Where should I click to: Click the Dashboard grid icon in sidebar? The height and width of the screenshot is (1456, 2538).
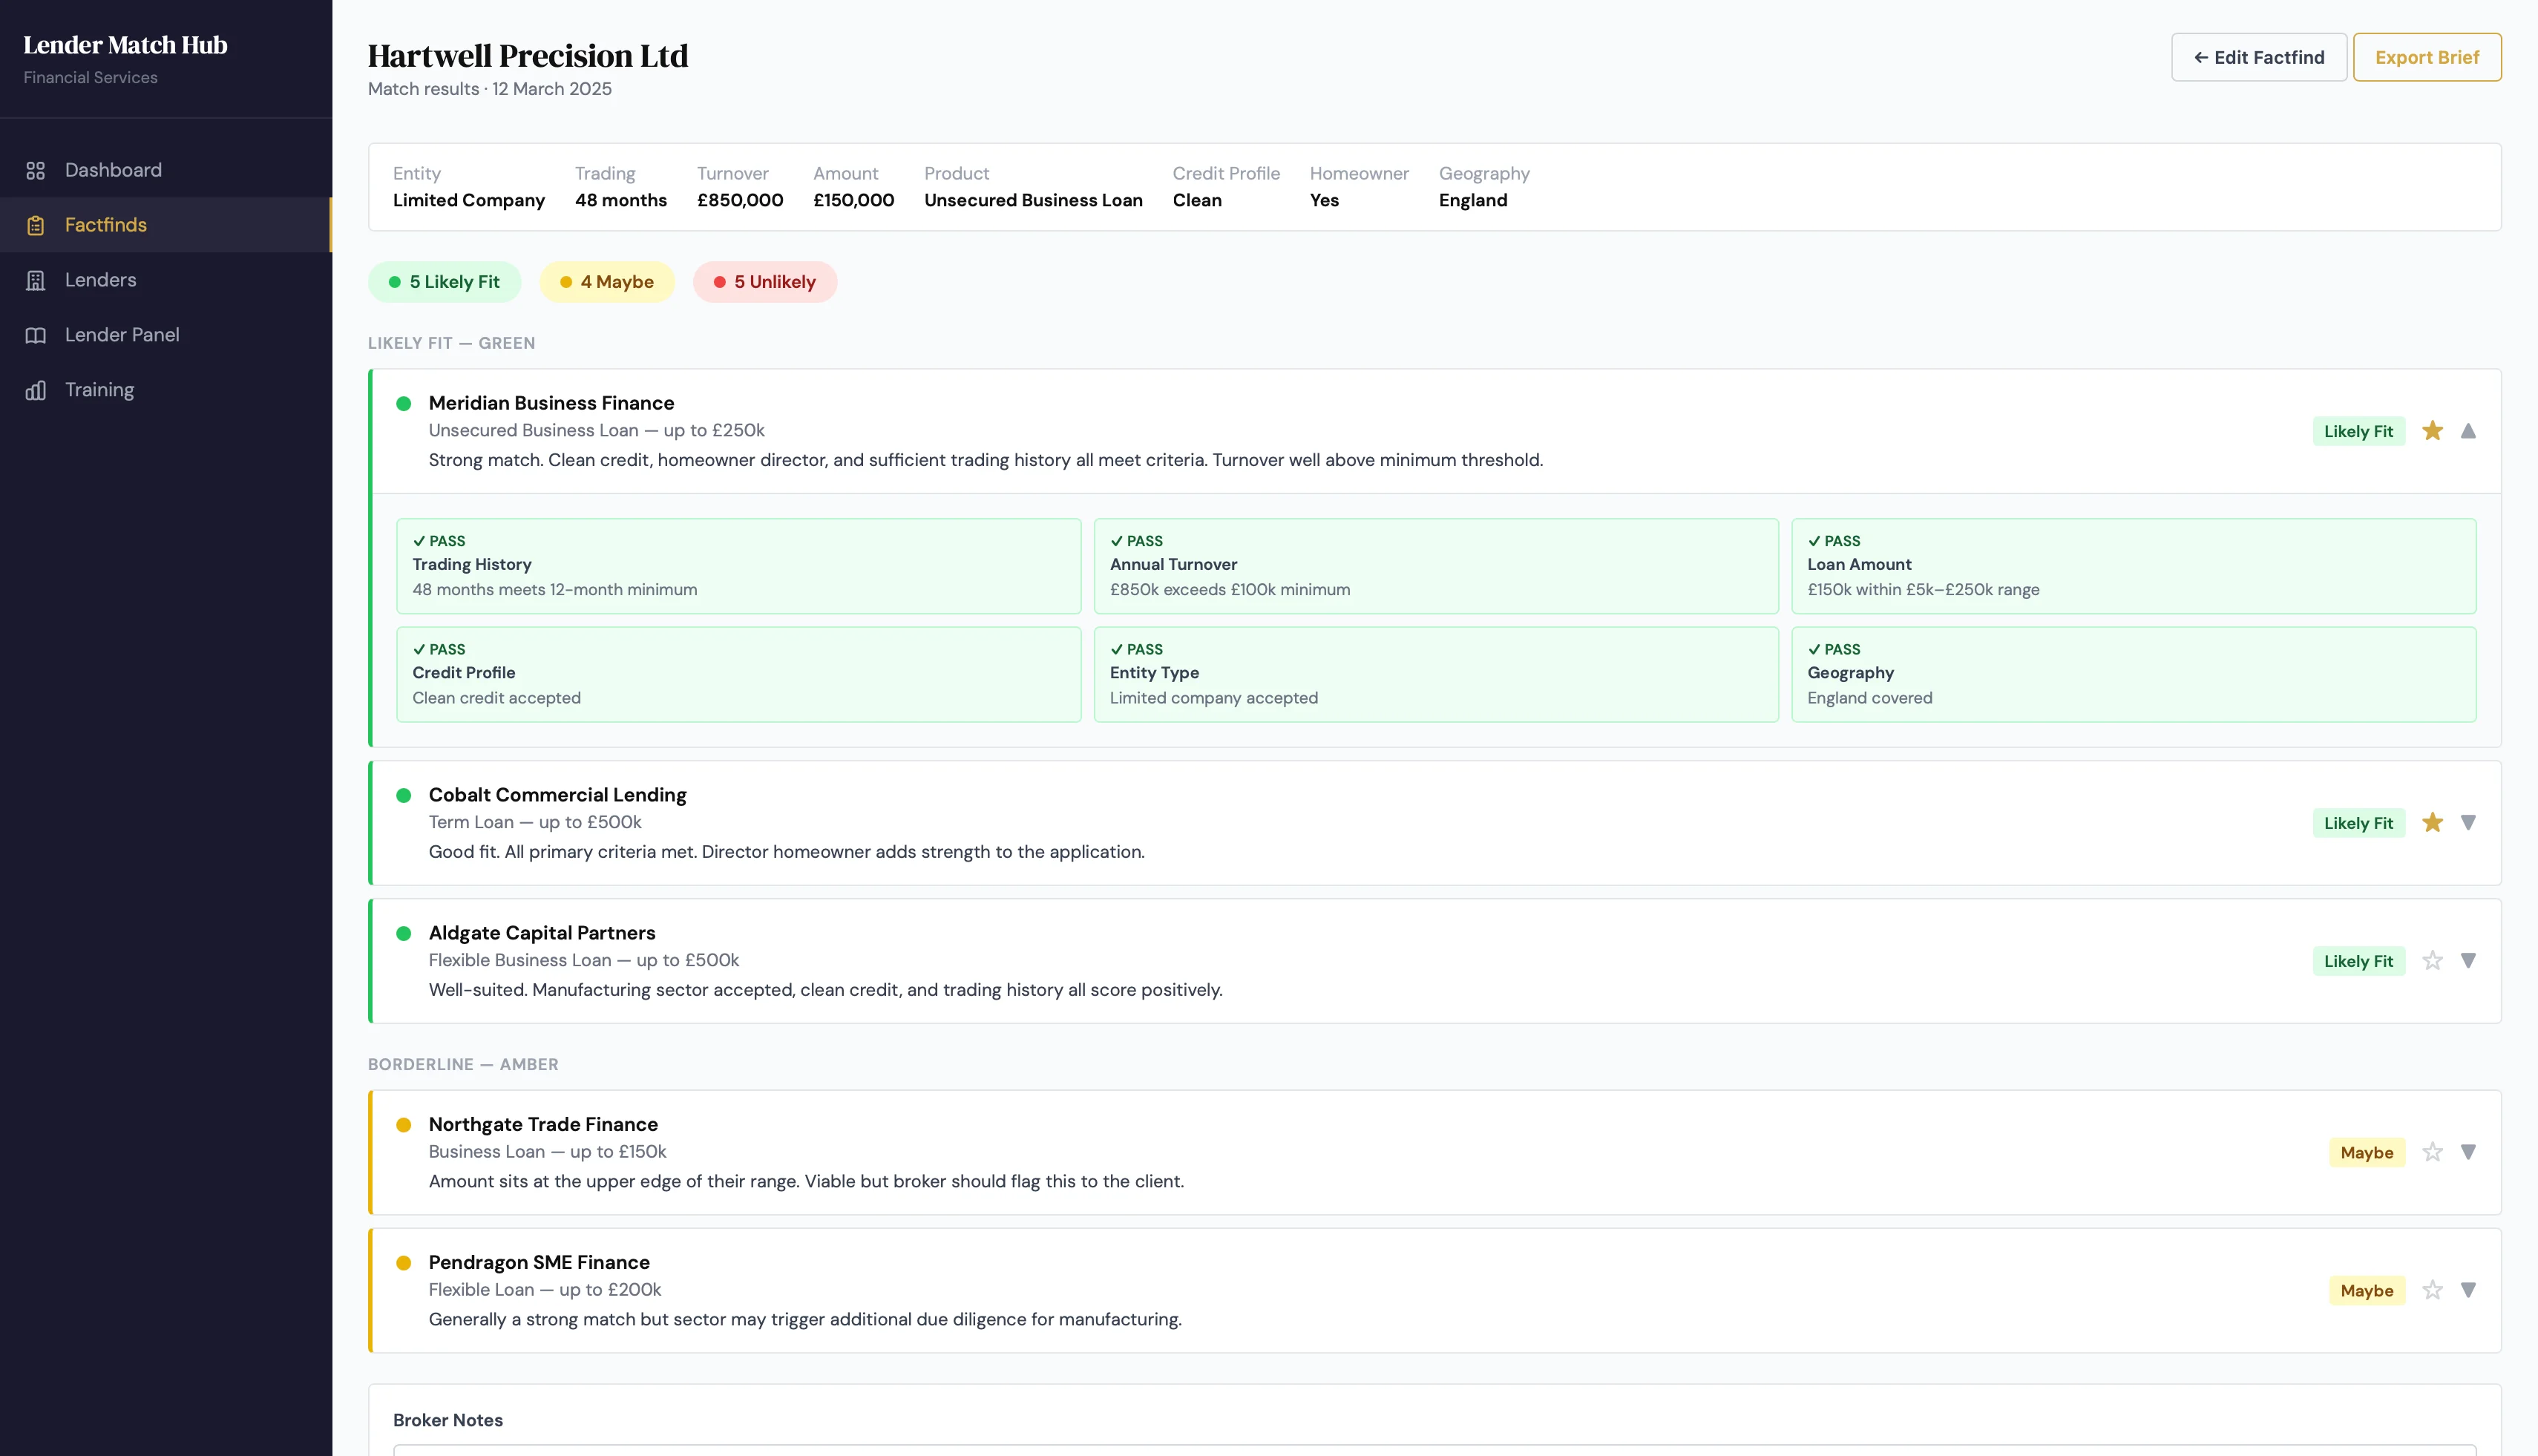coord(36,171)
